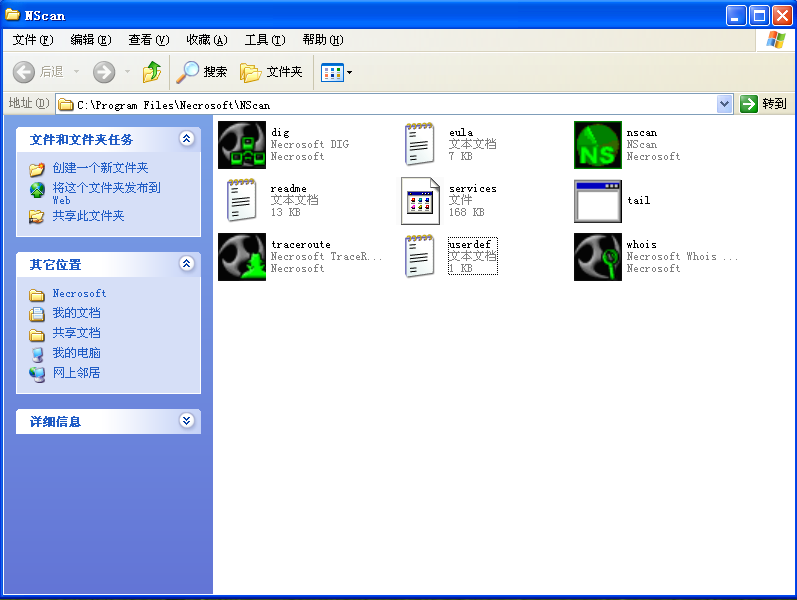797x600 pixels.
Task: Open the 收藏(A) menu
Action: click(x=206, y=40)
